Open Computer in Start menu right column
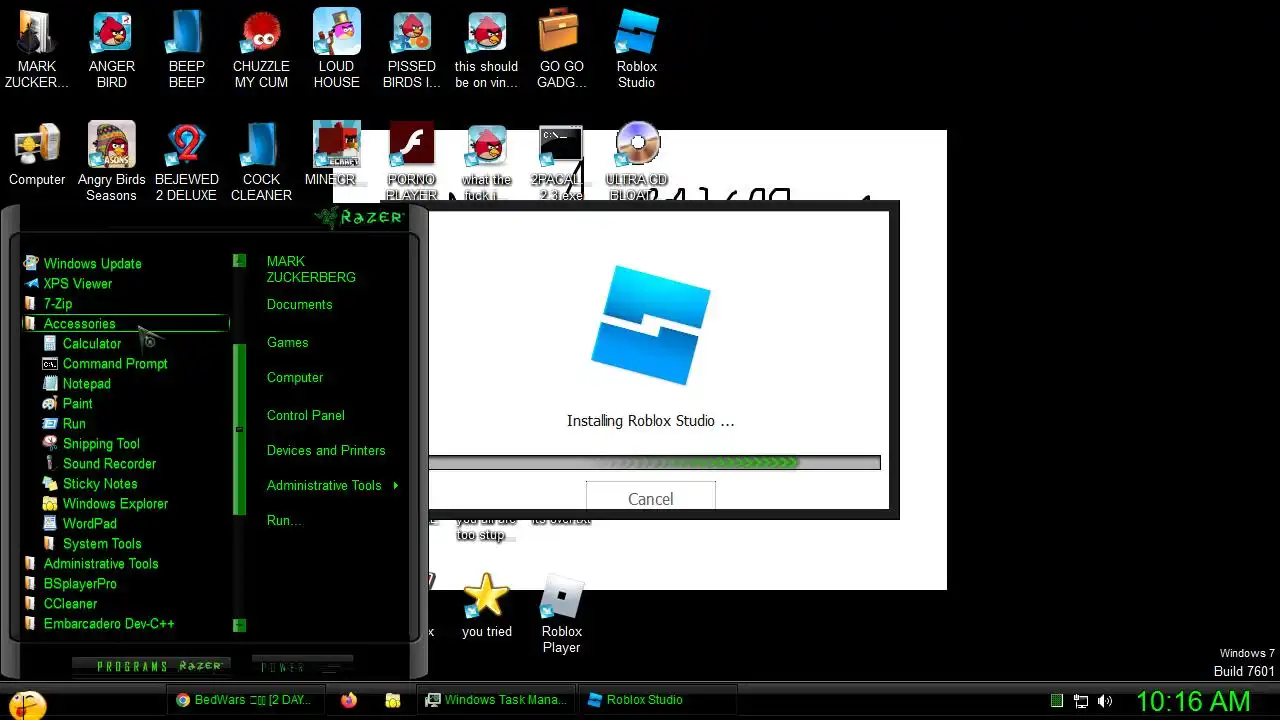Viewport: 1280px width, 720px height. click(x=294, y=377)
